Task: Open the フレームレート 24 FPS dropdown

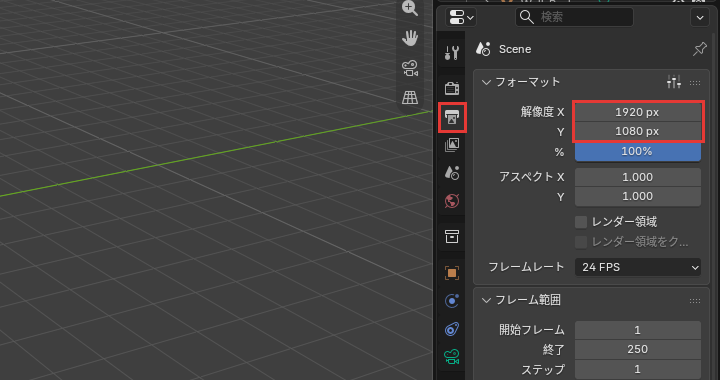Action: coord(638,267)
